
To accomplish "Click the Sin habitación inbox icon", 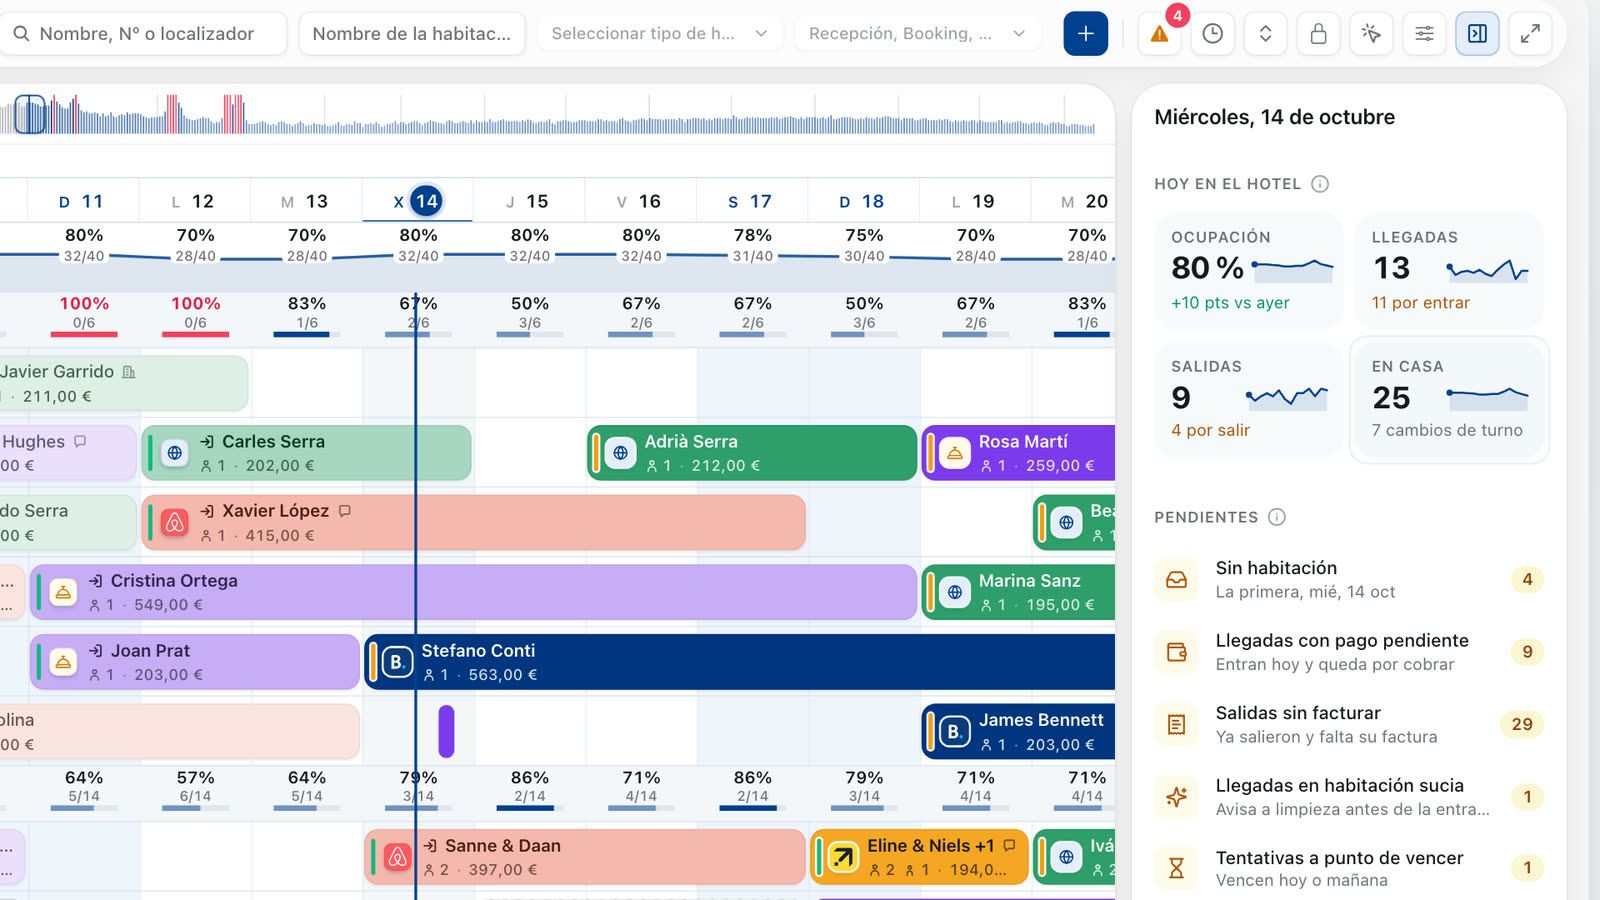I will tap(1177, 580).
